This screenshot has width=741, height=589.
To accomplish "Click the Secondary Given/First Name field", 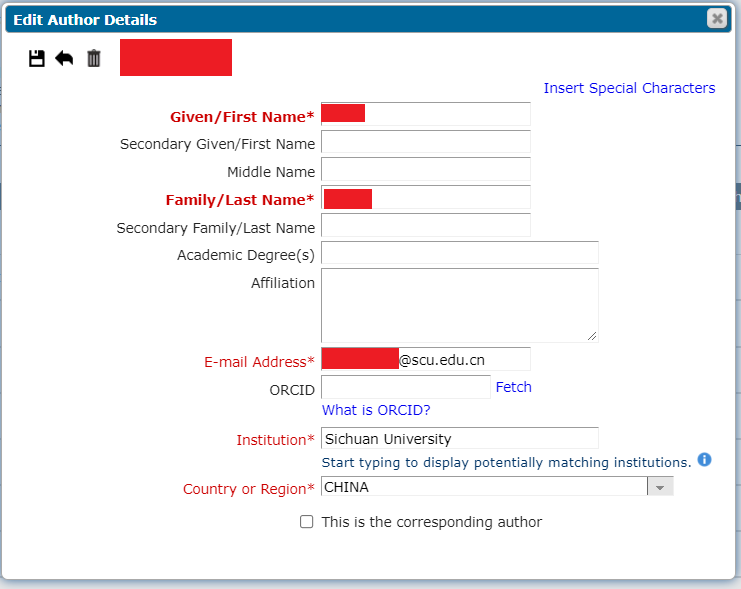I will (x=425, y=142).
